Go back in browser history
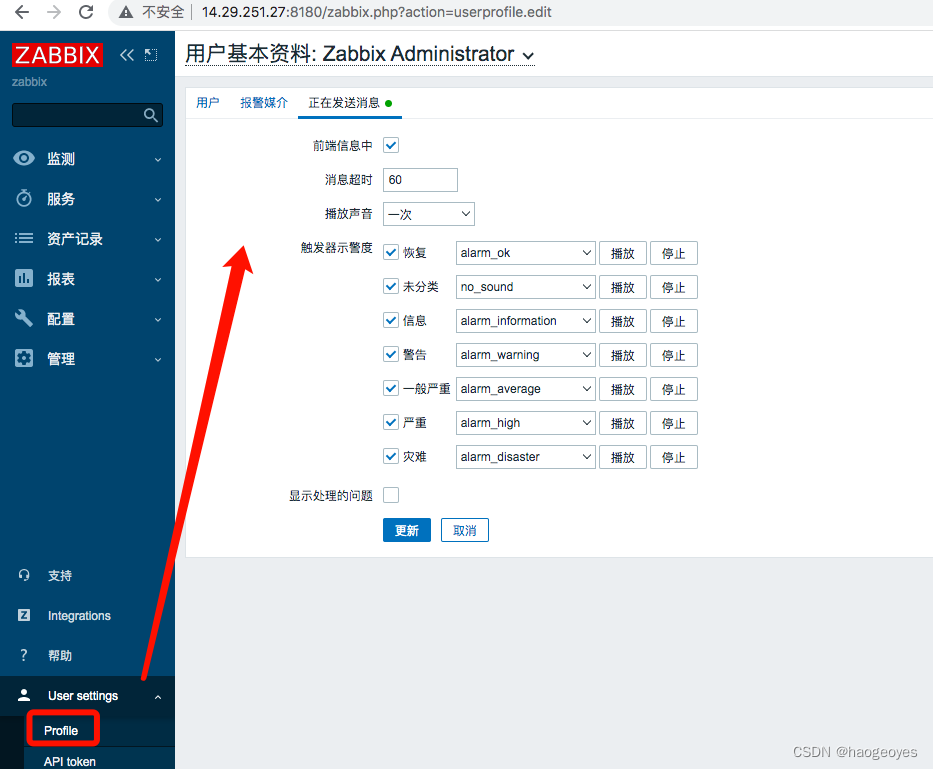Screen dimensions: 933x769 22,12
